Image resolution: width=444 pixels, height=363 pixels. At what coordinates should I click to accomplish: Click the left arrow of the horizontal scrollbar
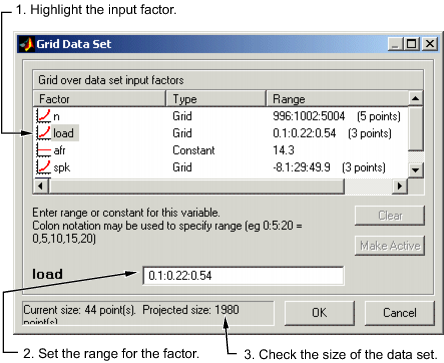pos(41,186)
